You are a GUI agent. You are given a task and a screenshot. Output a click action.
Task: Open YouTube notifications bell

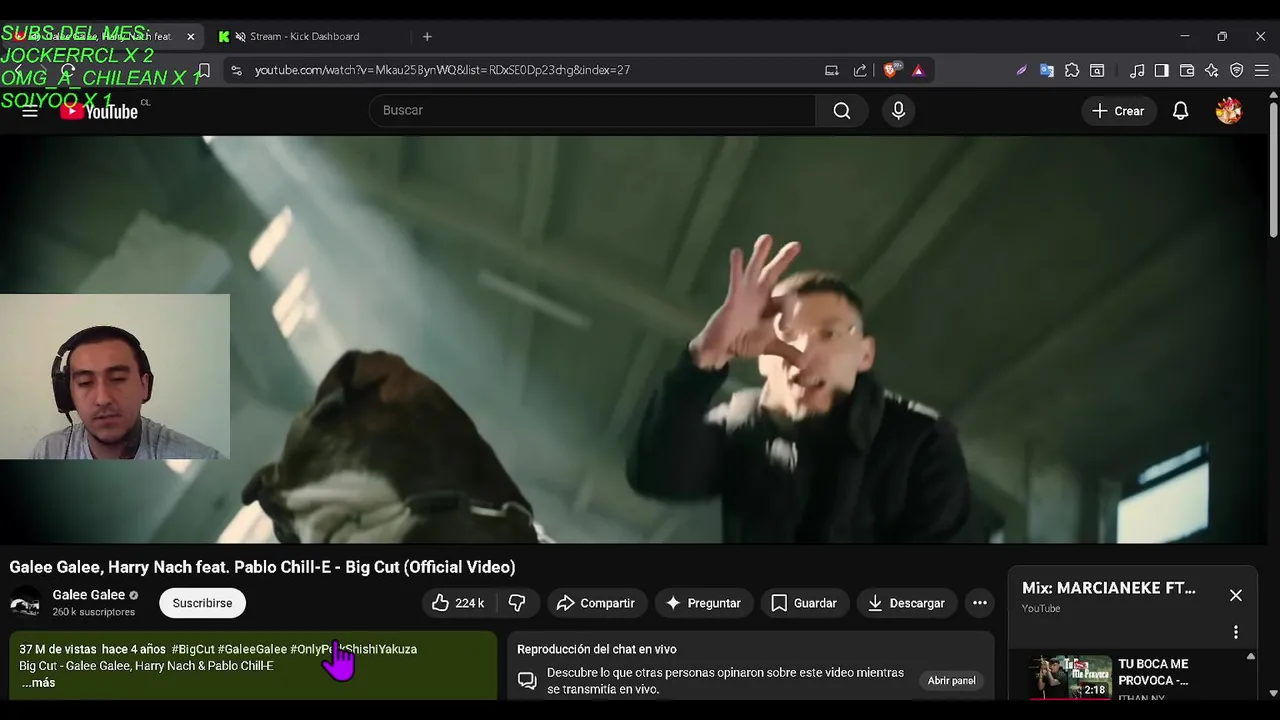[x=1180, y=111]
